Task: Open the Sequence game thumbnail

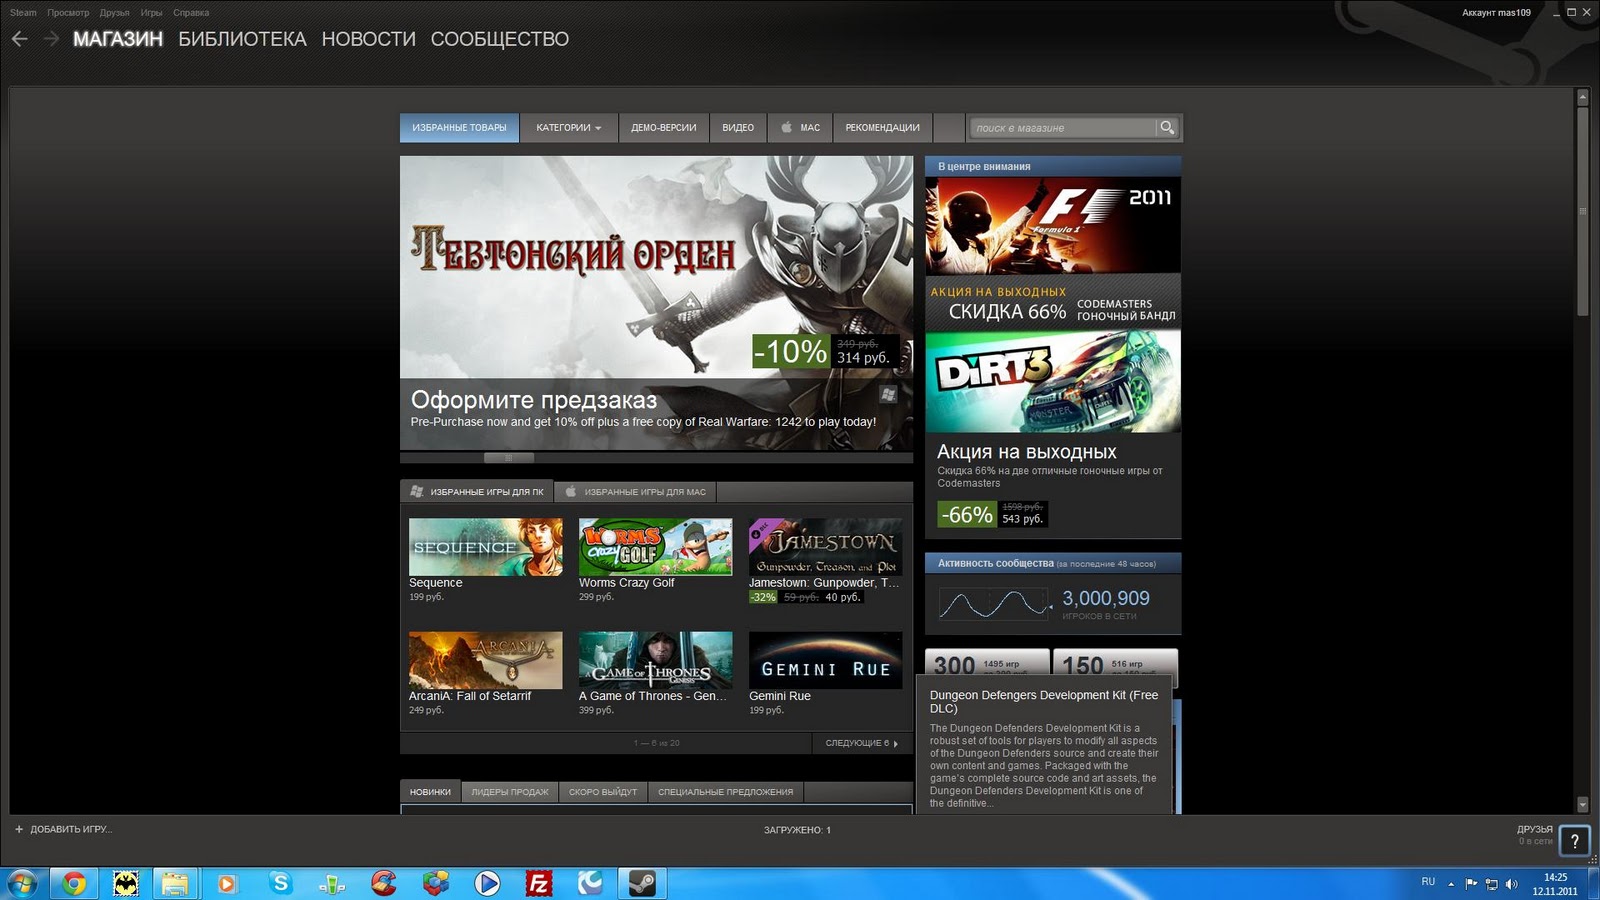Action: pos(486,547)
